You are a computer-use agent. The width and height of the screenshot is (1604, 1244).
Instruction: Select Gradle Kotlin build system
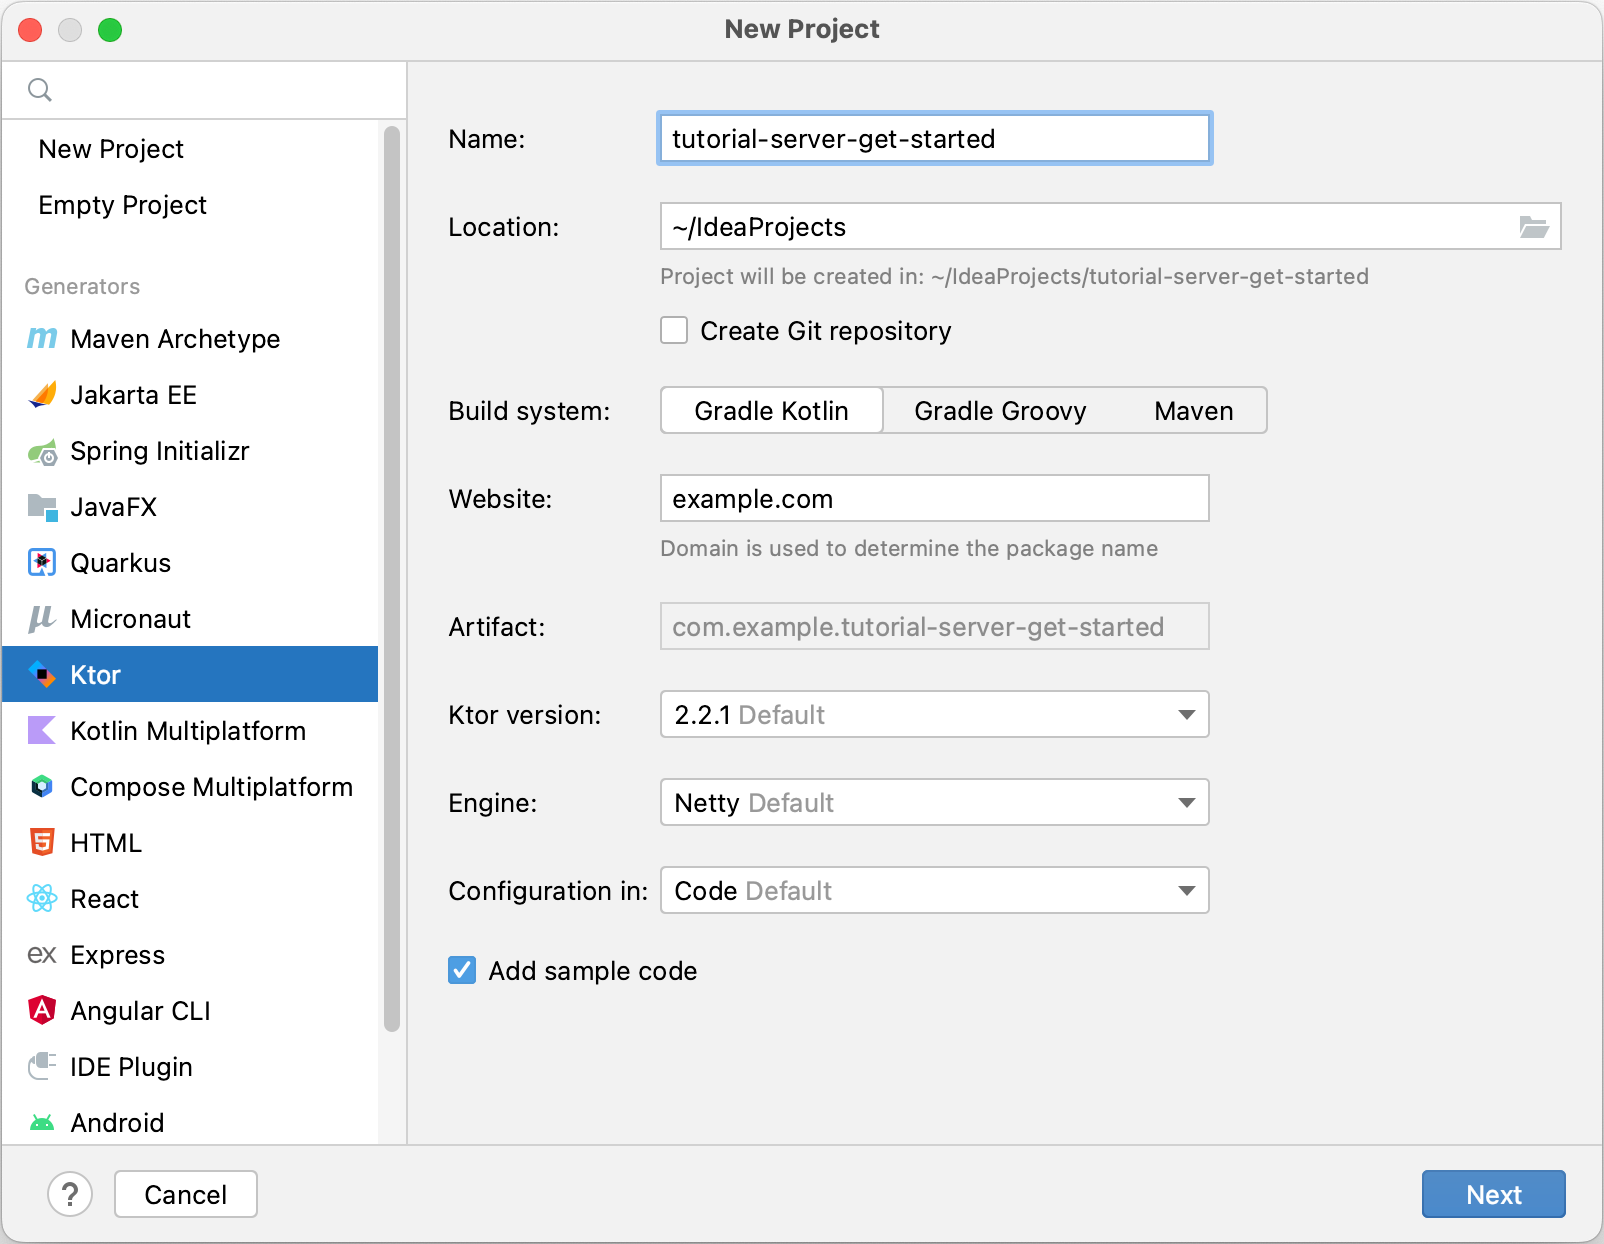(772, 411)
